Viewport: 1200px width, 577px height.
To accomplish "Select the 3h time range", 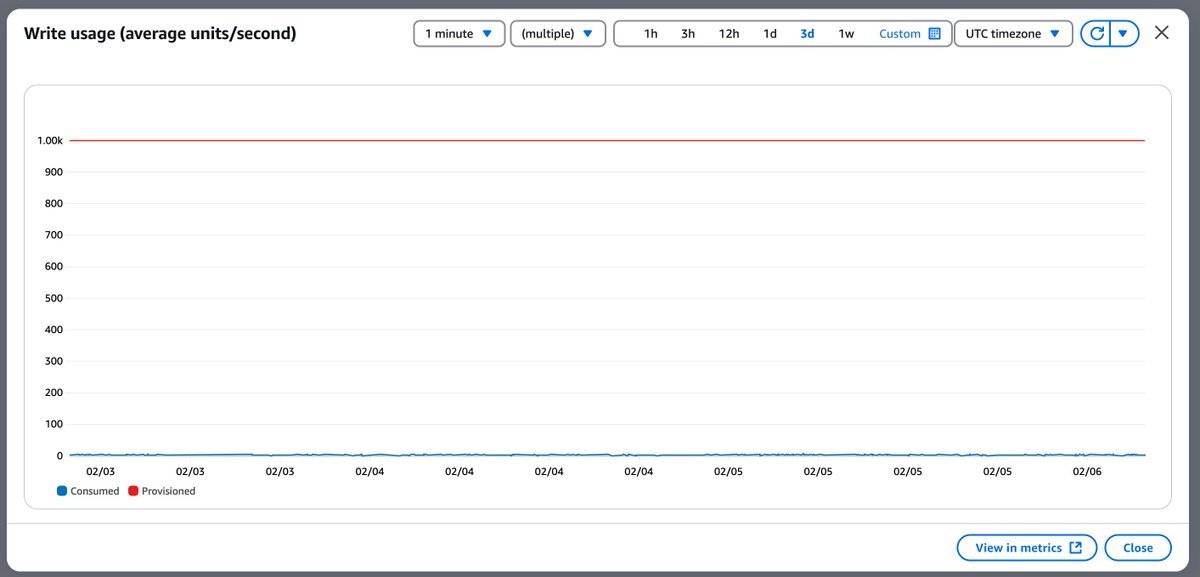I will click(x=688, y=34).
